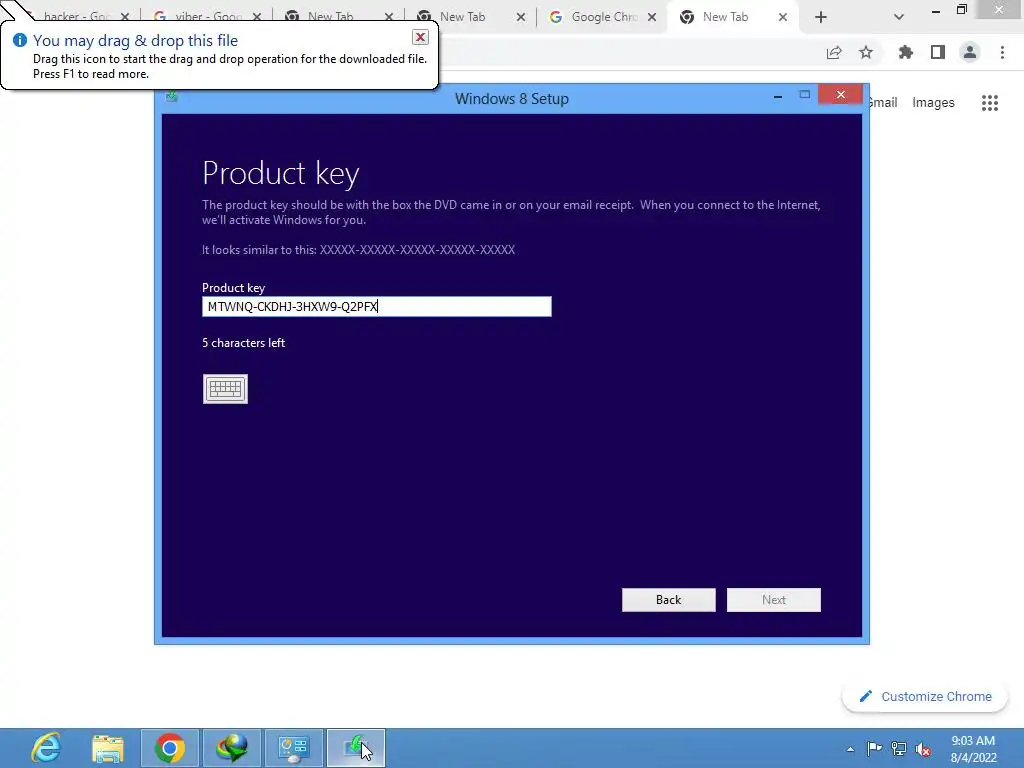Open the Images link
The image size is (1024, 768).
(933, 103)
